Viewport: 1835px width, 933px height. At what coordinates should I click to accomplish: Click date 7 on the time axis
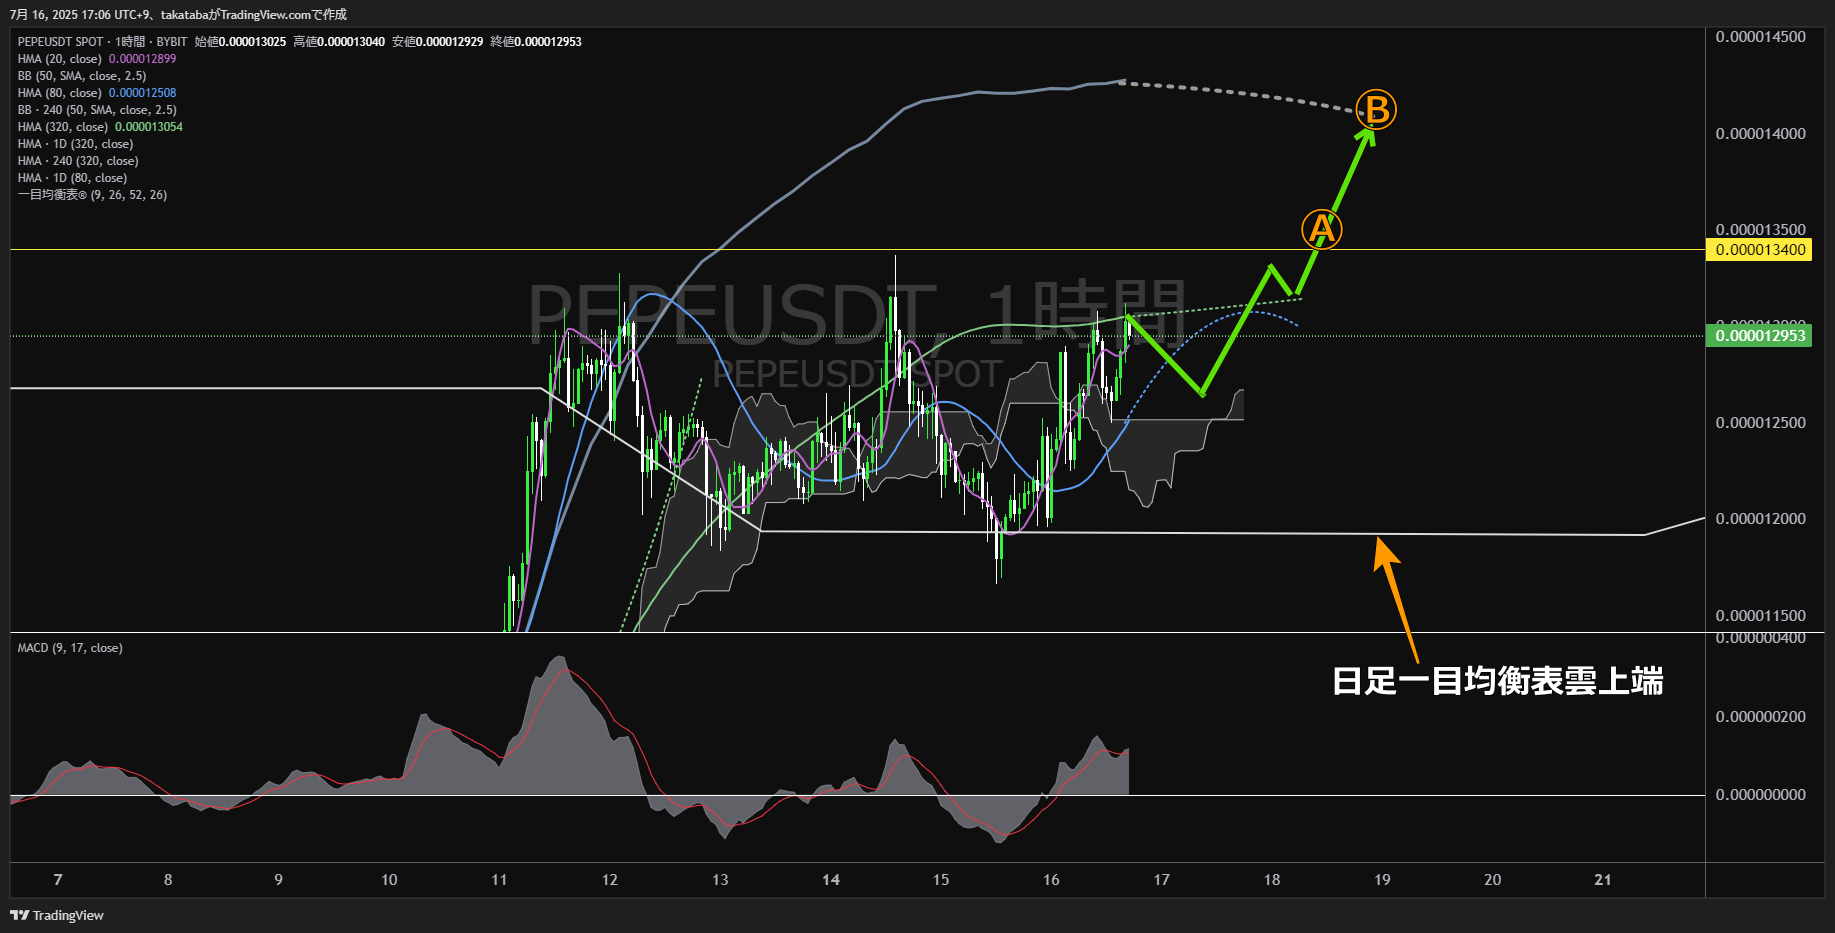click(58, 880)
